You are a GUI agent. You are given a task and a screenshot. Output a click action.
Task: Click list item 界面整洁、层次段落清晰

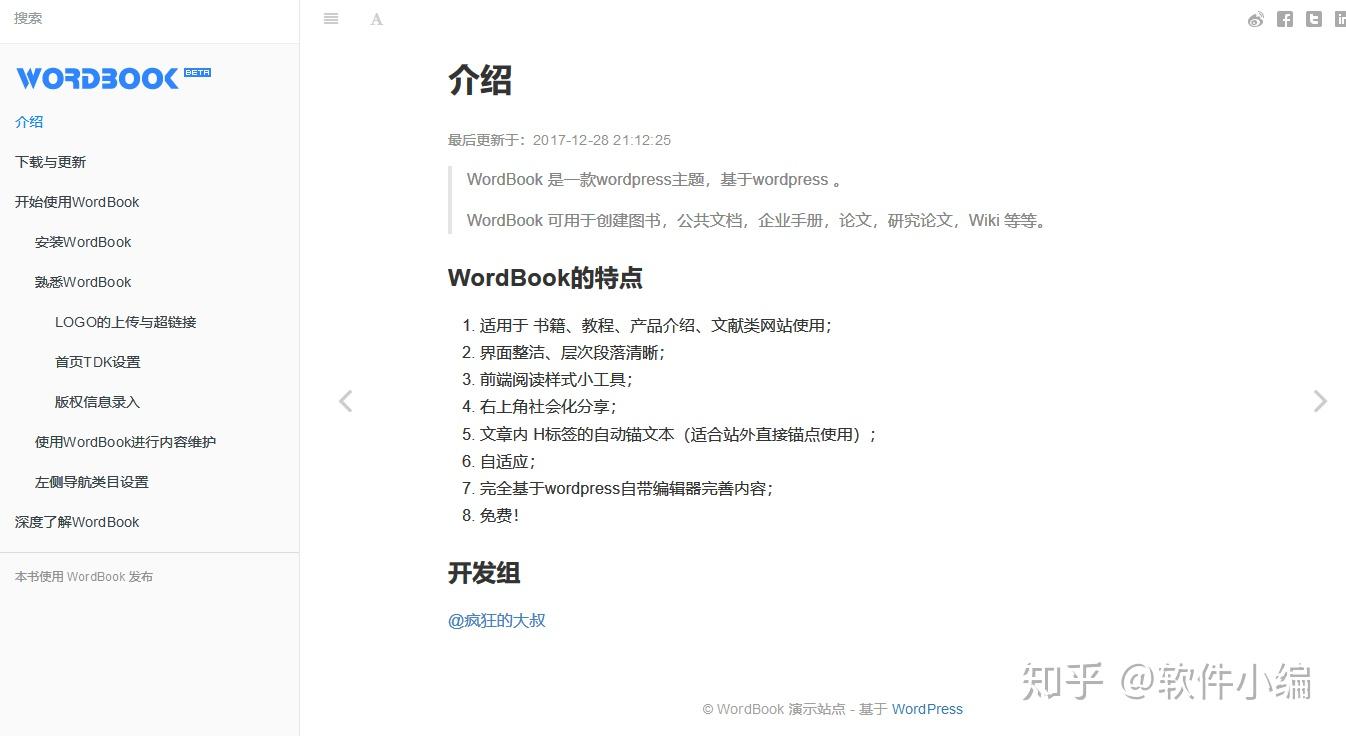572,353
